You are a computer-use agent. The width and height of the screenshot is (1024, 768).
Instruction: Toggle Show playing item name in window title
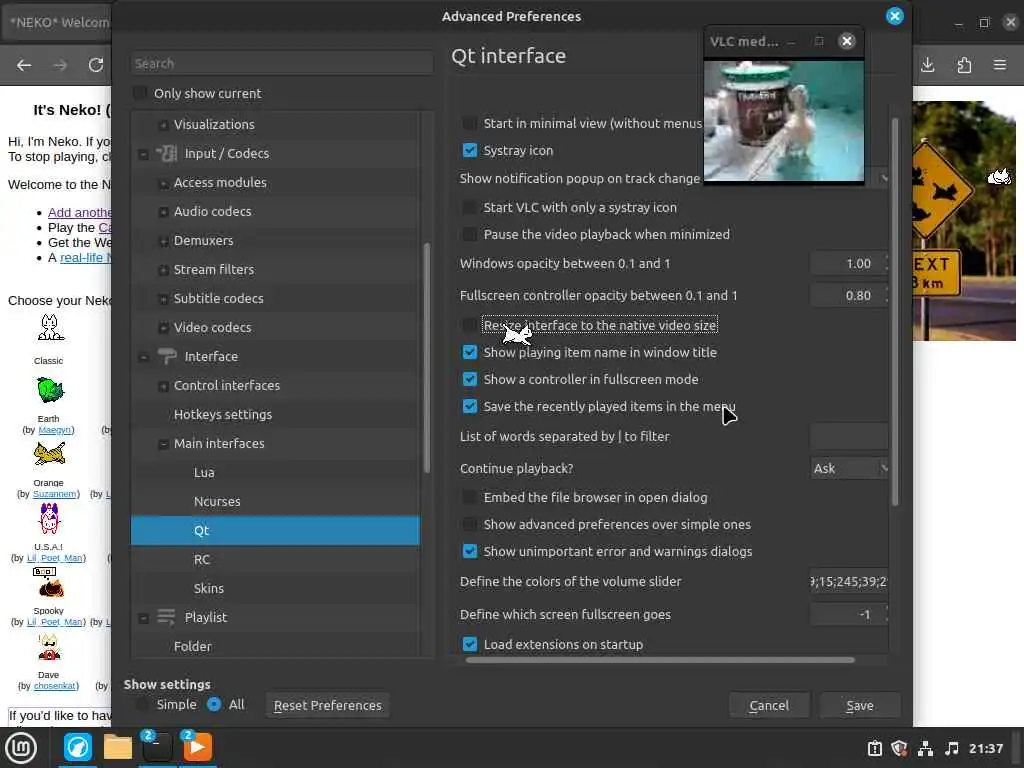(x=470, y=352)
